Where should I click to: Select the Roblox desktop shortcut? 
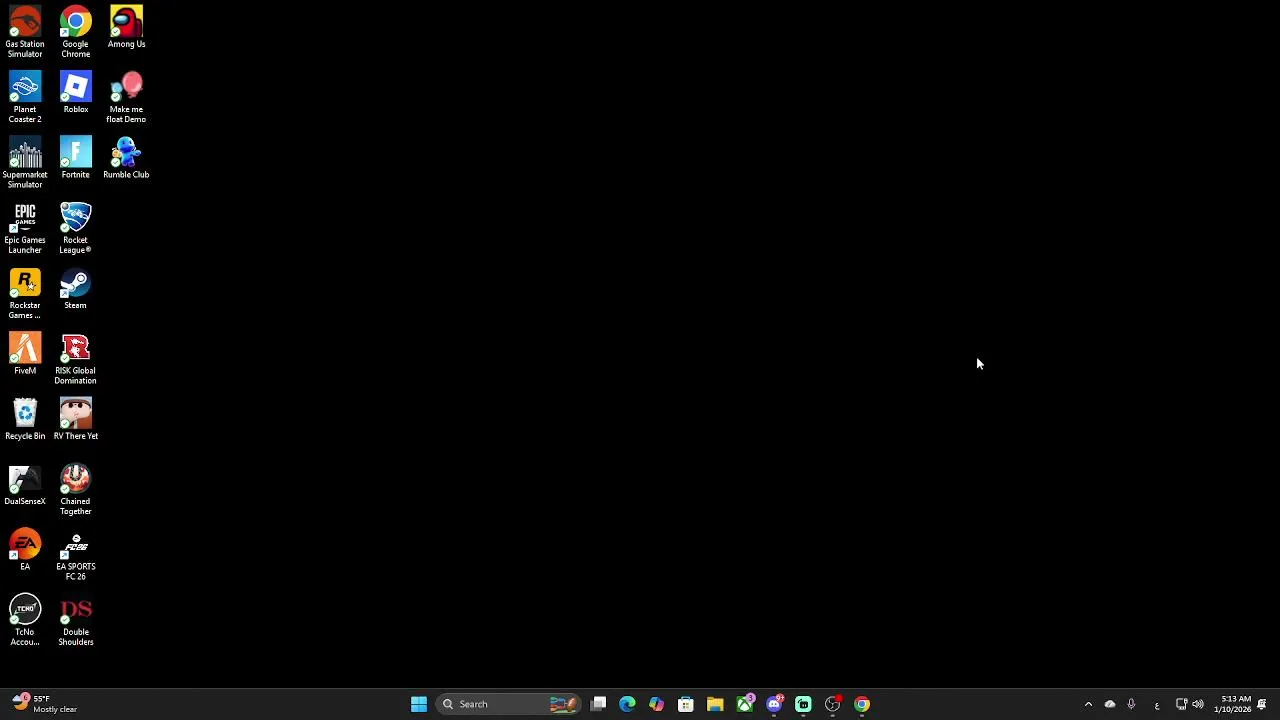click(75, 93)
